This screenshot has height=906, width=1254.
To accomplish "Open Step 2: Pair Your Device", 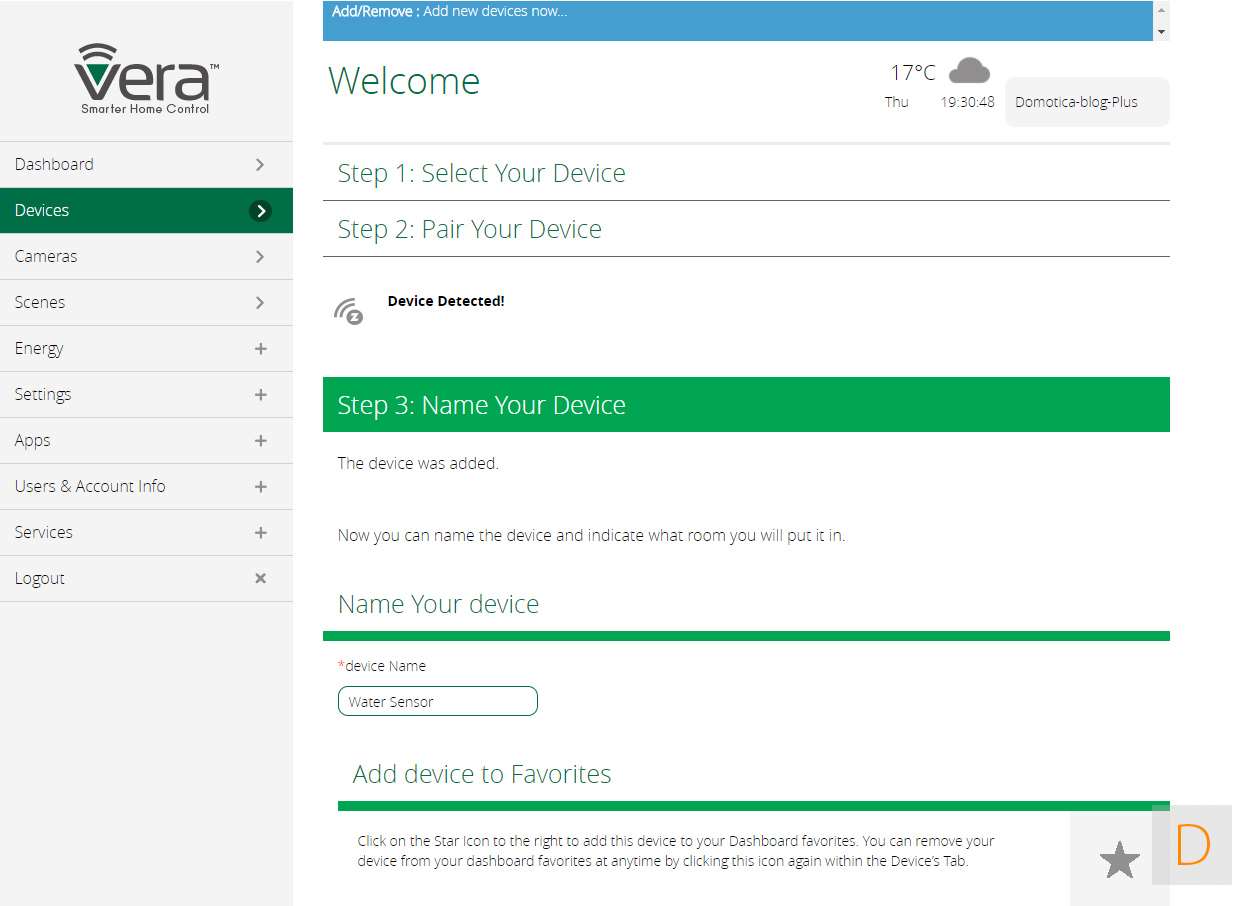I will pyautogui.click(x=469, y=229).
